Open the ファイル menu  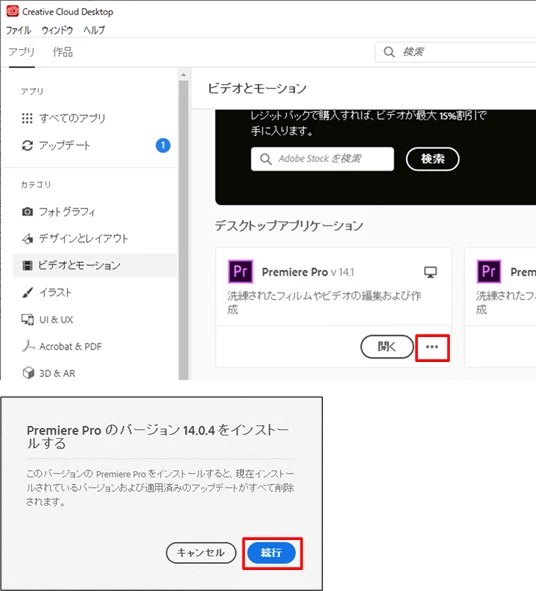click(x=18, y=30)
